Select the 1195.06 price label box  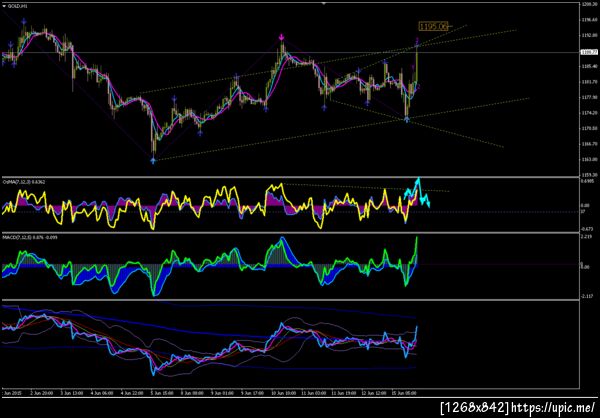433,26
